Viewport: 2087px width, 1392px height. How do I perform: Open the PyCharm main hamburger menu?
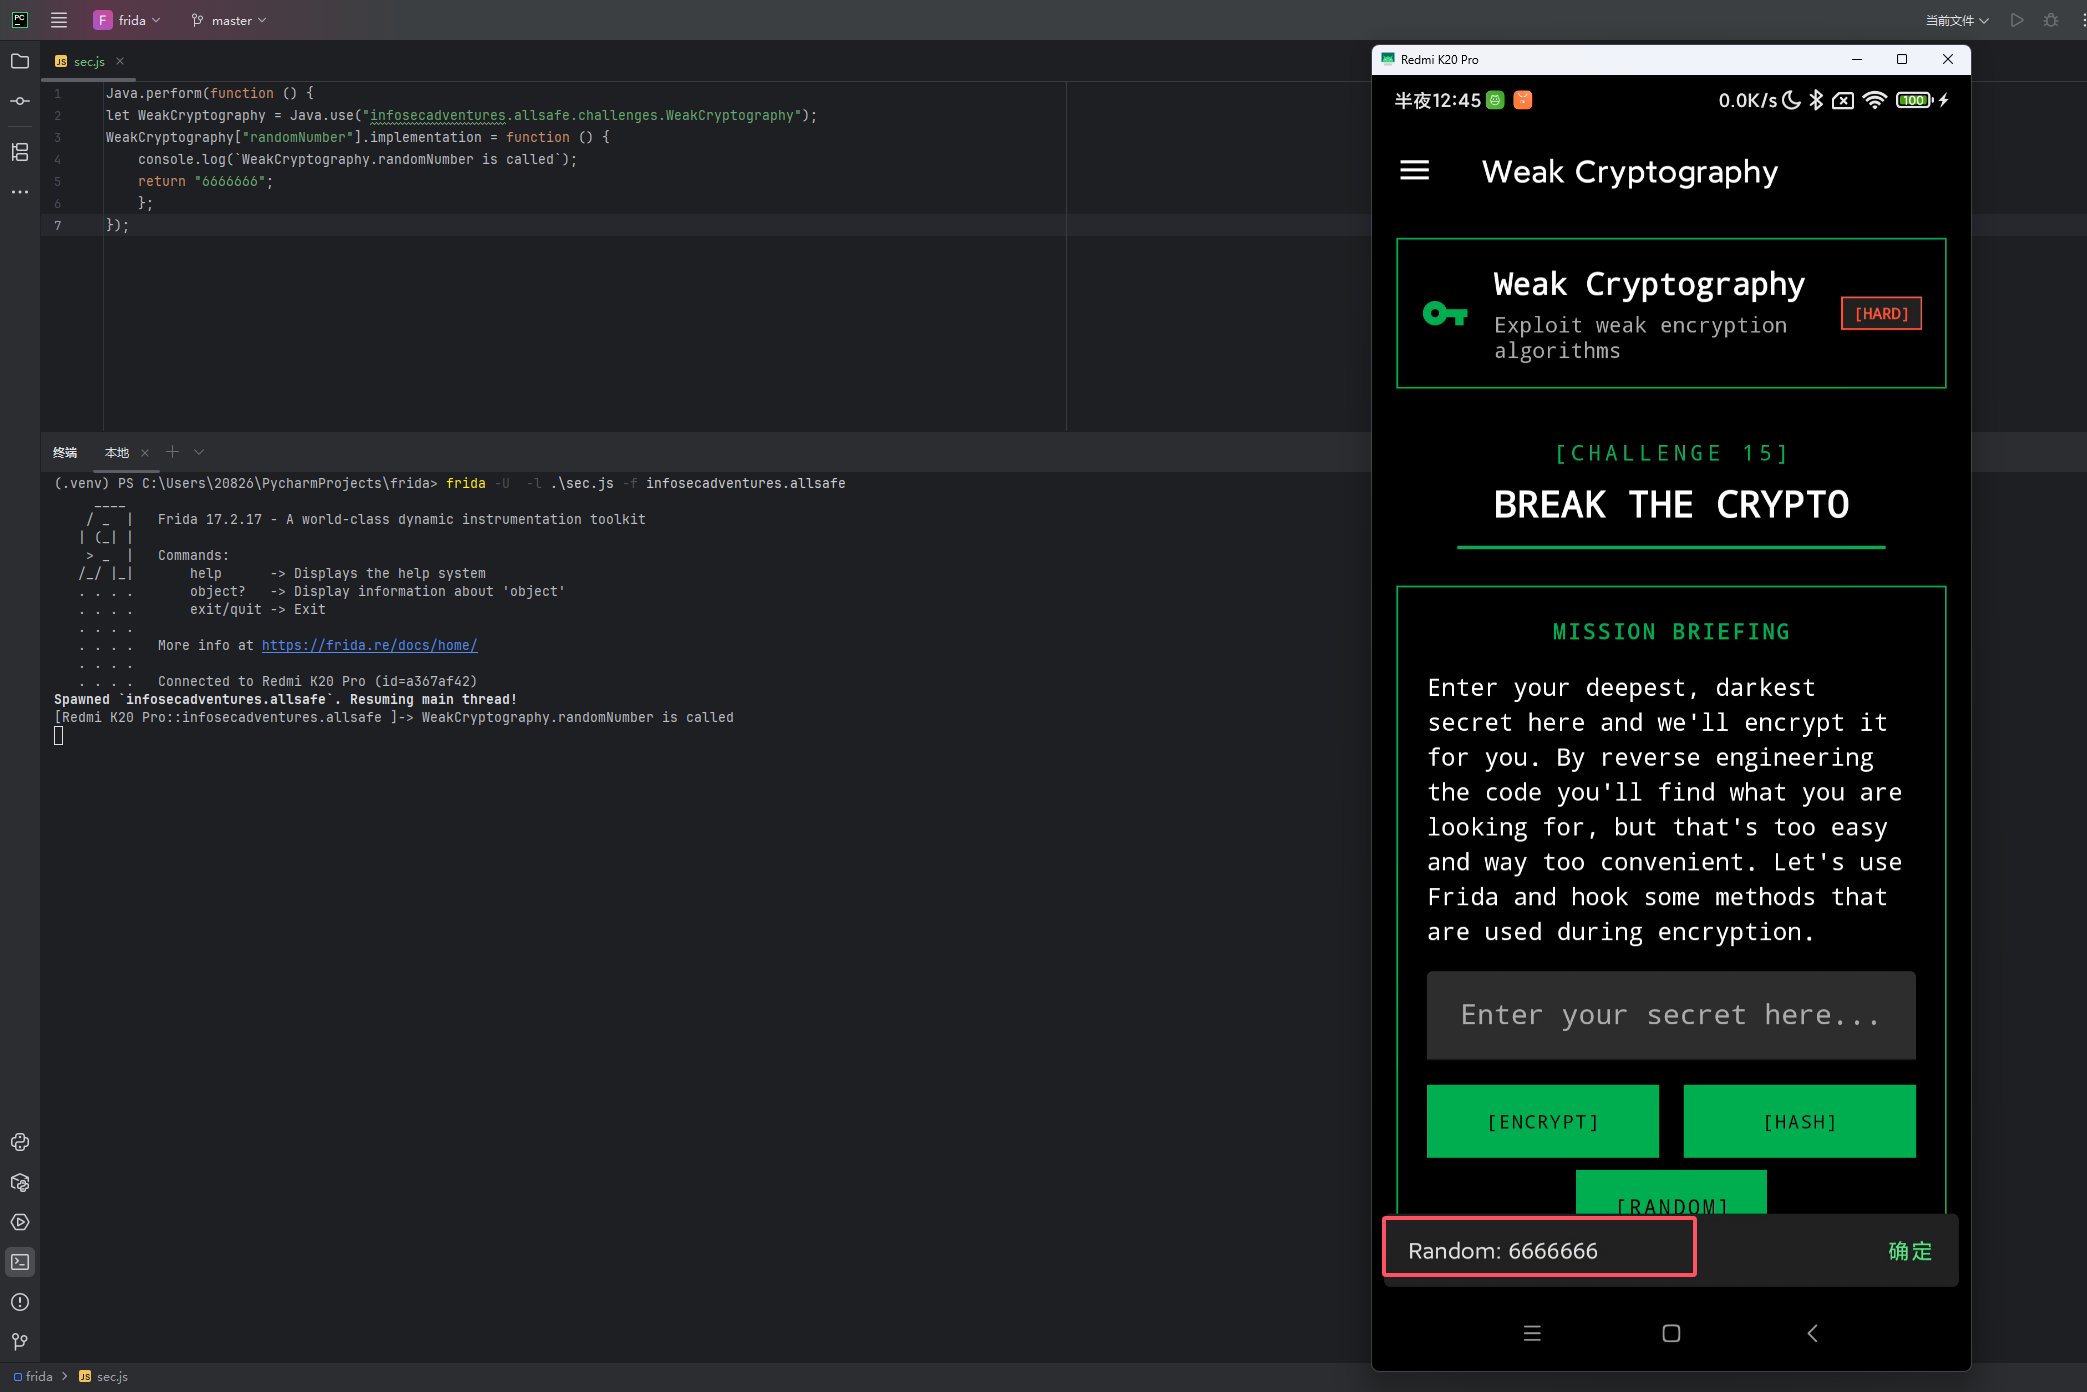coord(59,20)
